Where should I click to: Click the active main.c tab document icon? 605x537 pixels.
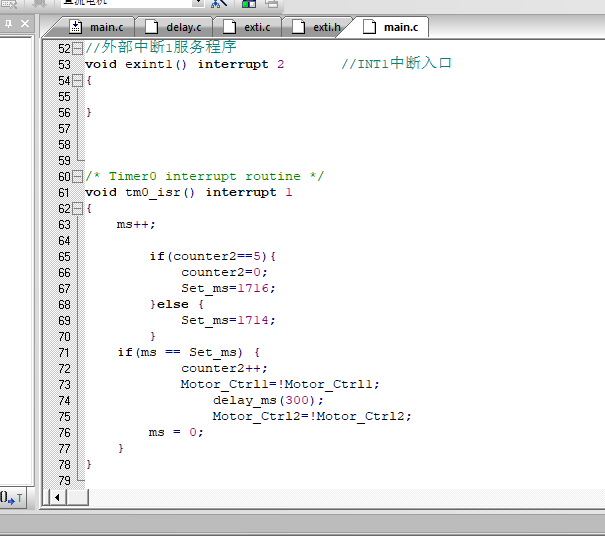coord(369,27)
